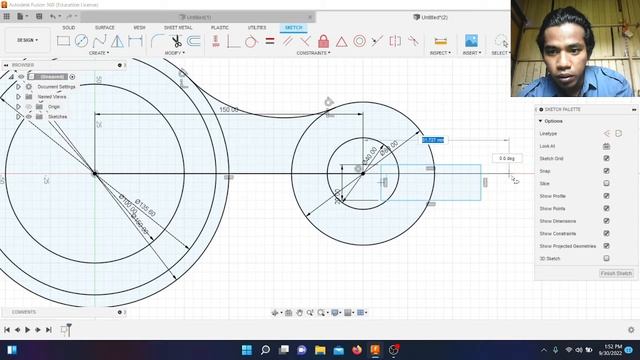640x360 pixels.
Task: Apply Equal constraint
Action: click(x=270, y=41)
